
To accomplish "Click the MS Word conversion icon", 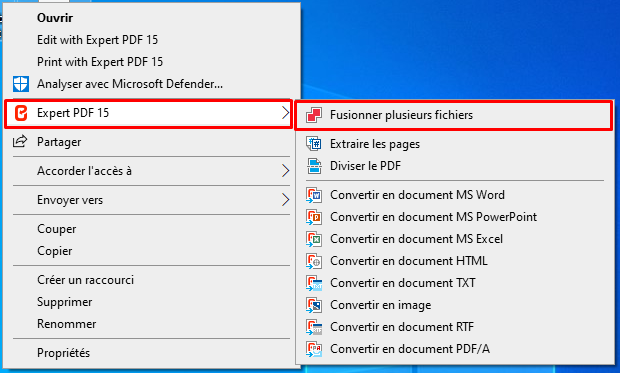I will pyautogui.click(x=314, y=195).
